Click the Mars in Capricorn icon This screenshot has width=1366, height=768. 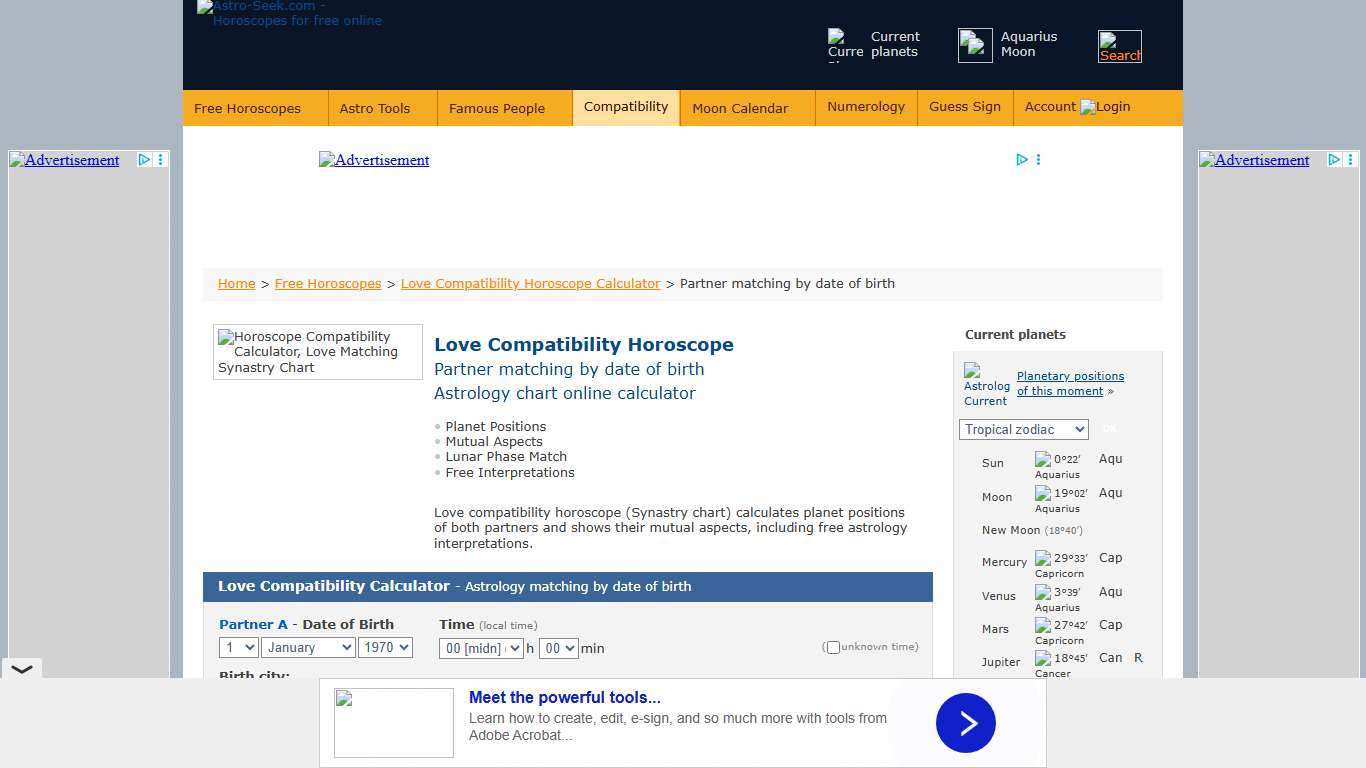point(1042,625)
